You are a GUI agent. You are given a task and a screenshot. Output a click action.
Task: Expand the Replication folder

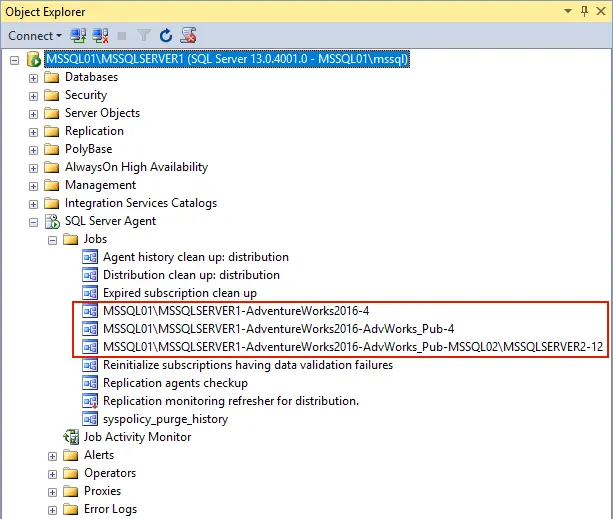coord(33,132)
